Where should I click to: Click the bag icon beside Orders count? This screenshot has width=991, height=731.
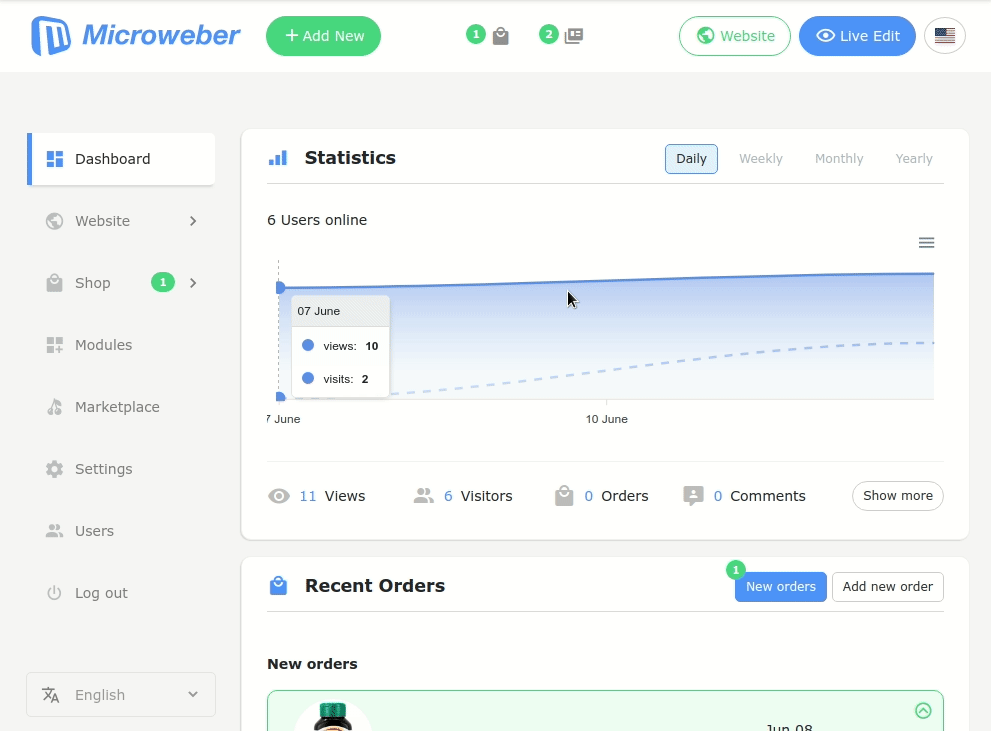564,496
